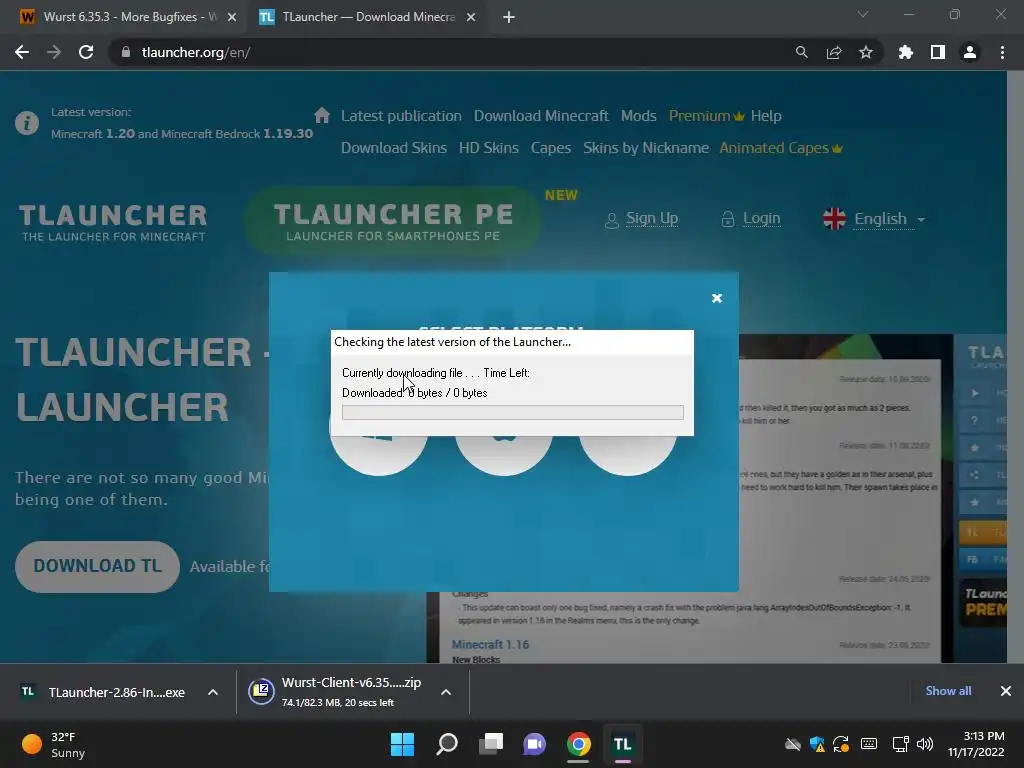Open the Mods menu link

pyautogui.click(x=638, y=116)
